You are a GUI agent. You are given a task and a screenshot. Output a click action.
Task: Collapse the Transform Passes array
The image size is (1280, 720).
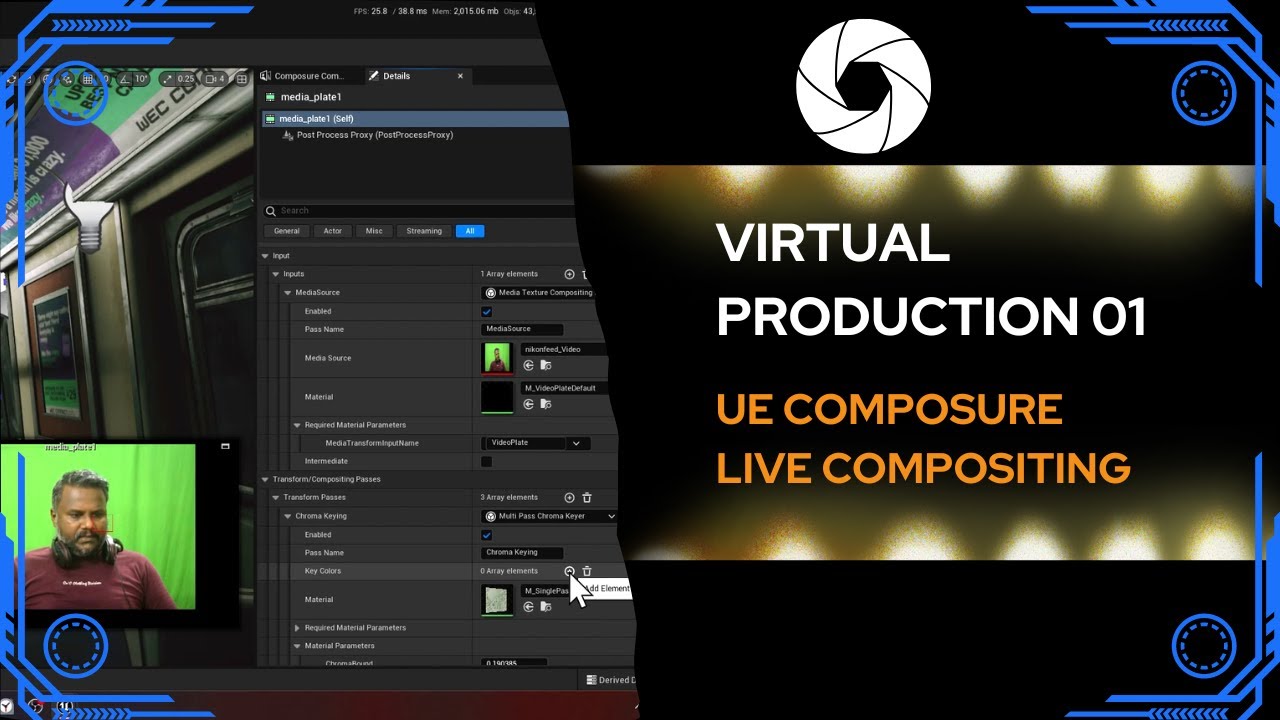[x=277, y=497]
